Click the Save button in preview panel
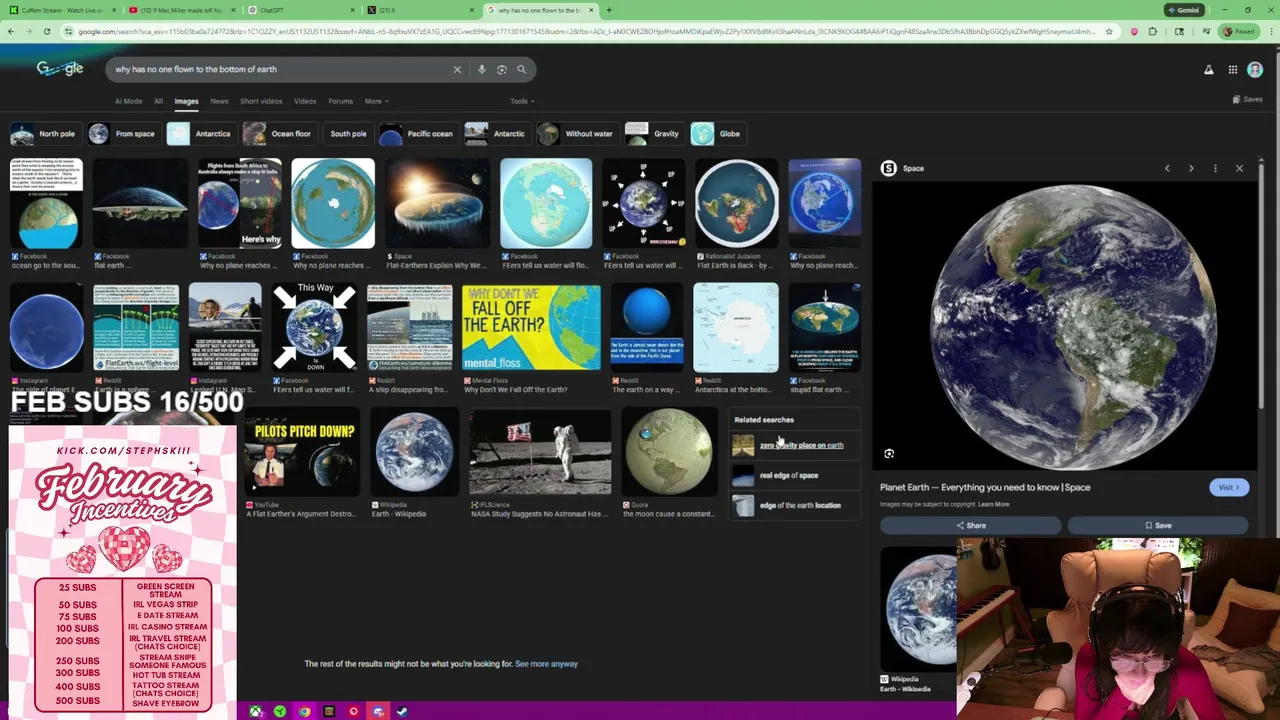1280x720 pixels. pos(1158,525)
